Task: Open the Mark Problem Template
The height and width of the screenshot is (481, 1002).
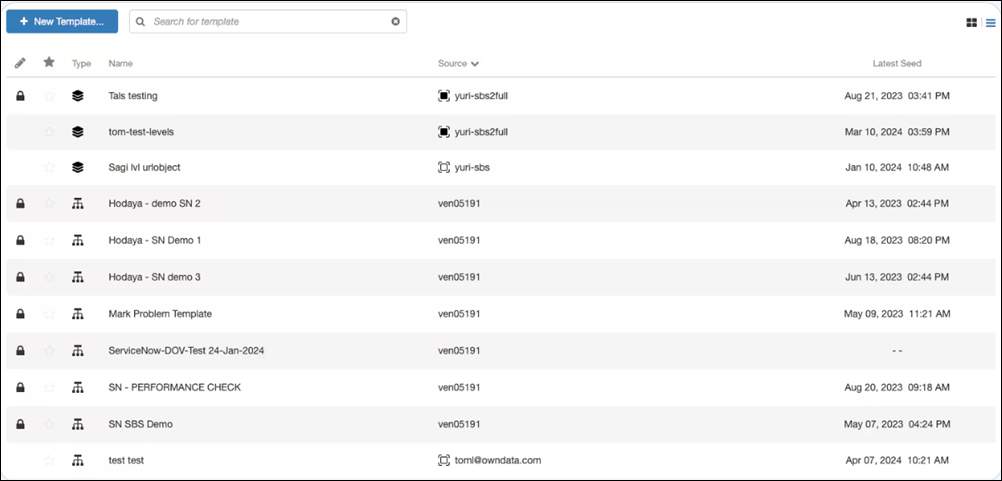Action: point(160,314)
